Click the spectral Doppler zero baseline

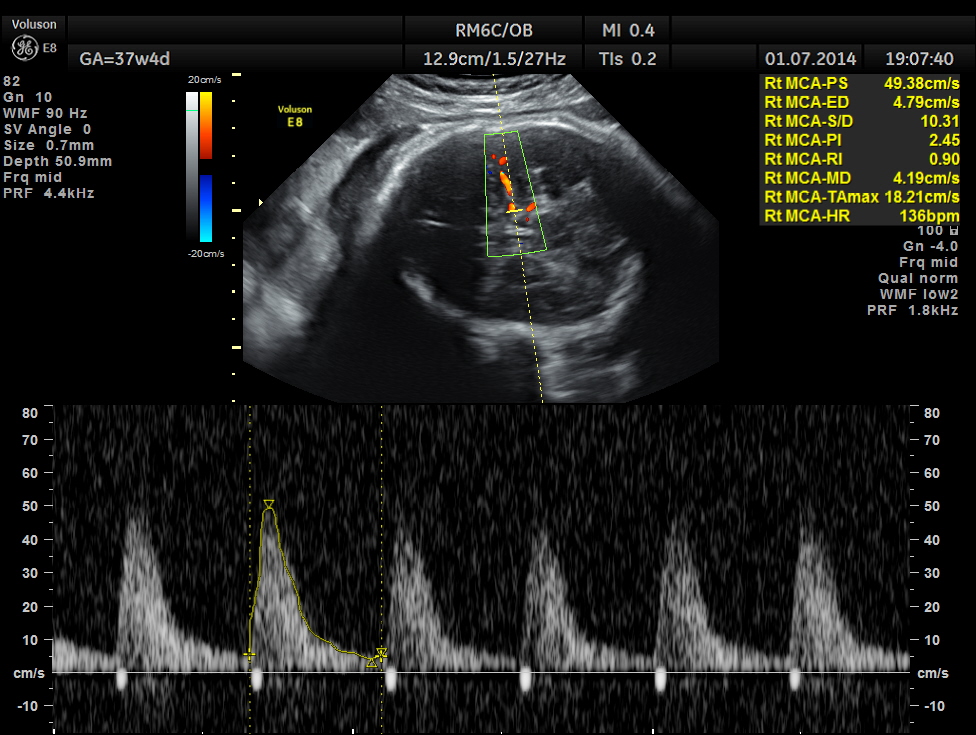click(480, 672)
